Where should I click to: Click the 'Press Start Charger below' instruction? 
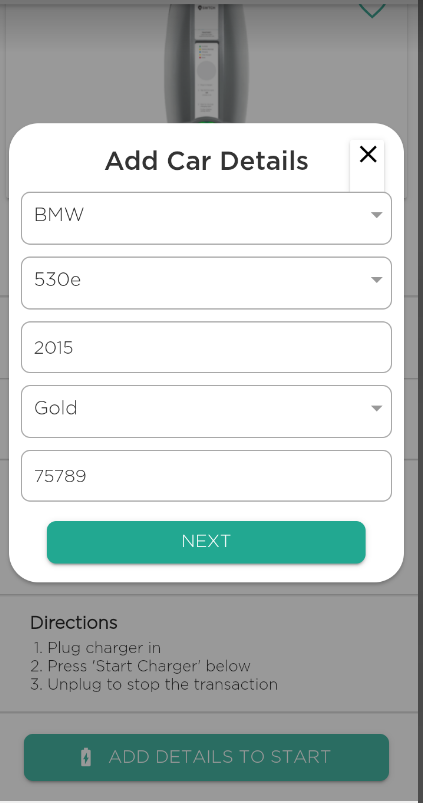tap(140, 666)
